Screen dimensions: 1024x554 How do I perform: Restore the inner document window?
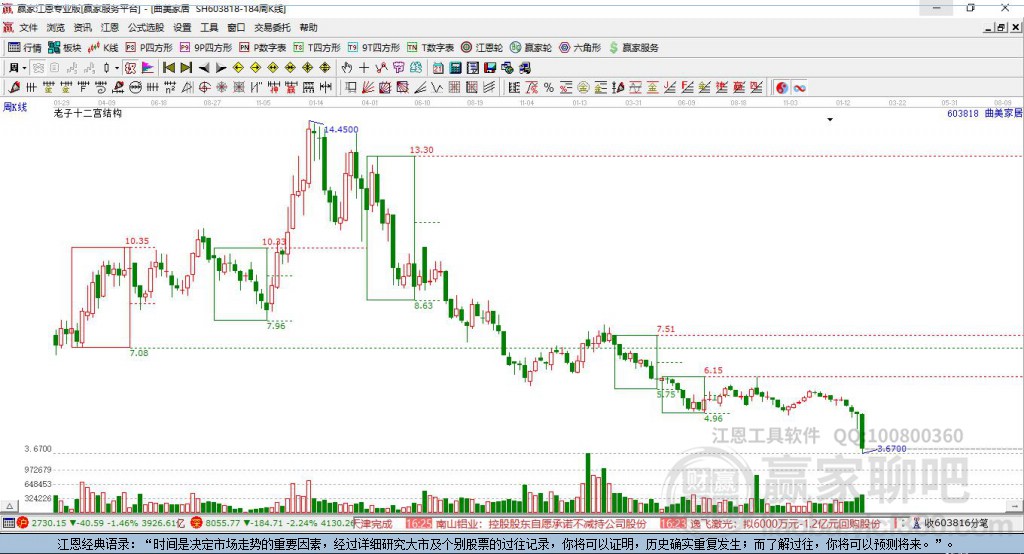coord(1001,27)
